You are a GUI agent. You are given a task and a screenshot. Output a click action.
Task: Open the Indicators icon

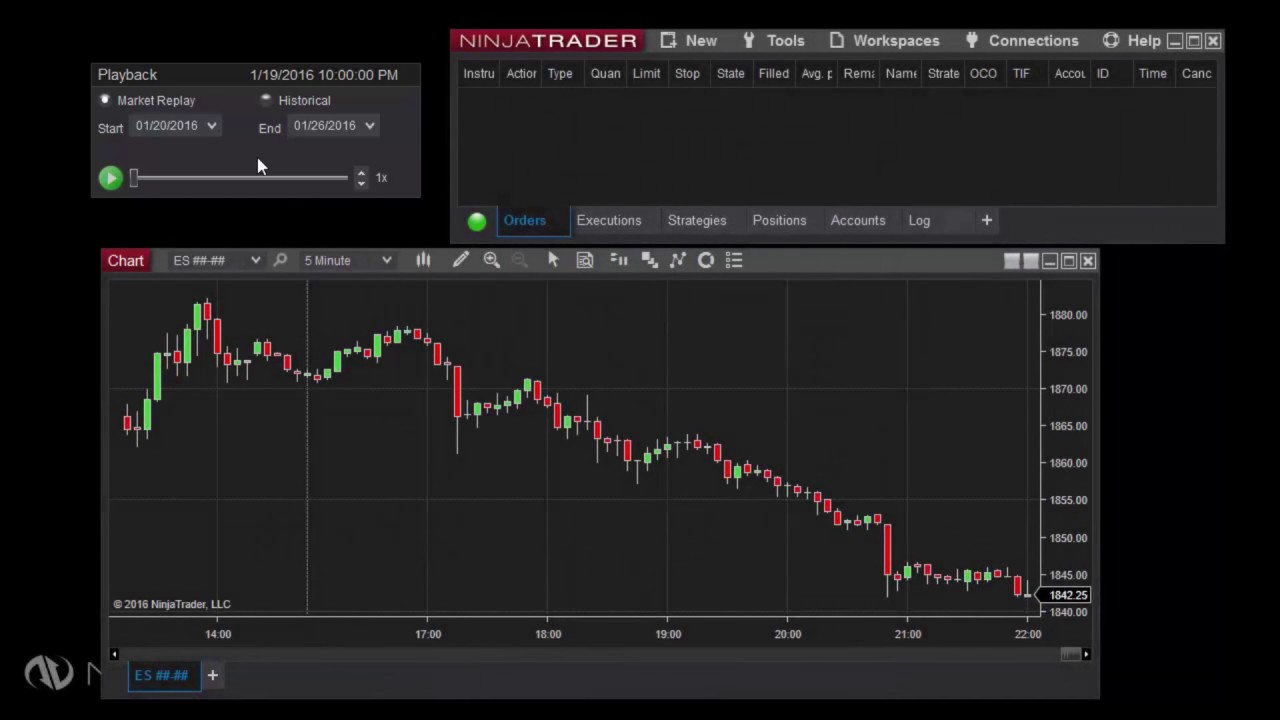click(x=677, y=261)
